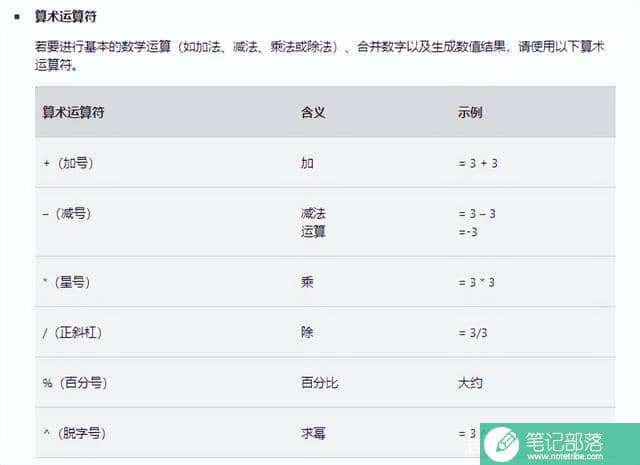Image resolution: width=640 pixels, height=465 pixels.
Task: Click the 减法 运算 meaning cell
Action: tap(313, 222)
